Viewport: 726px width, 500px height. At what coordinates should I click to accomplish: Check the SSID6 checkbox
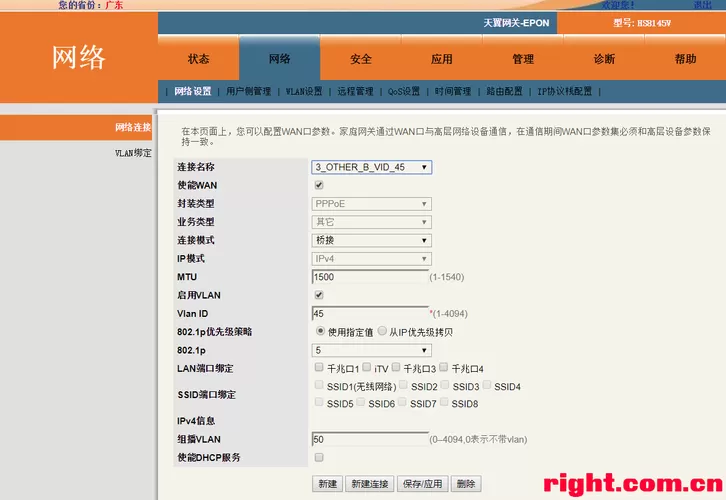pos(361,402)
